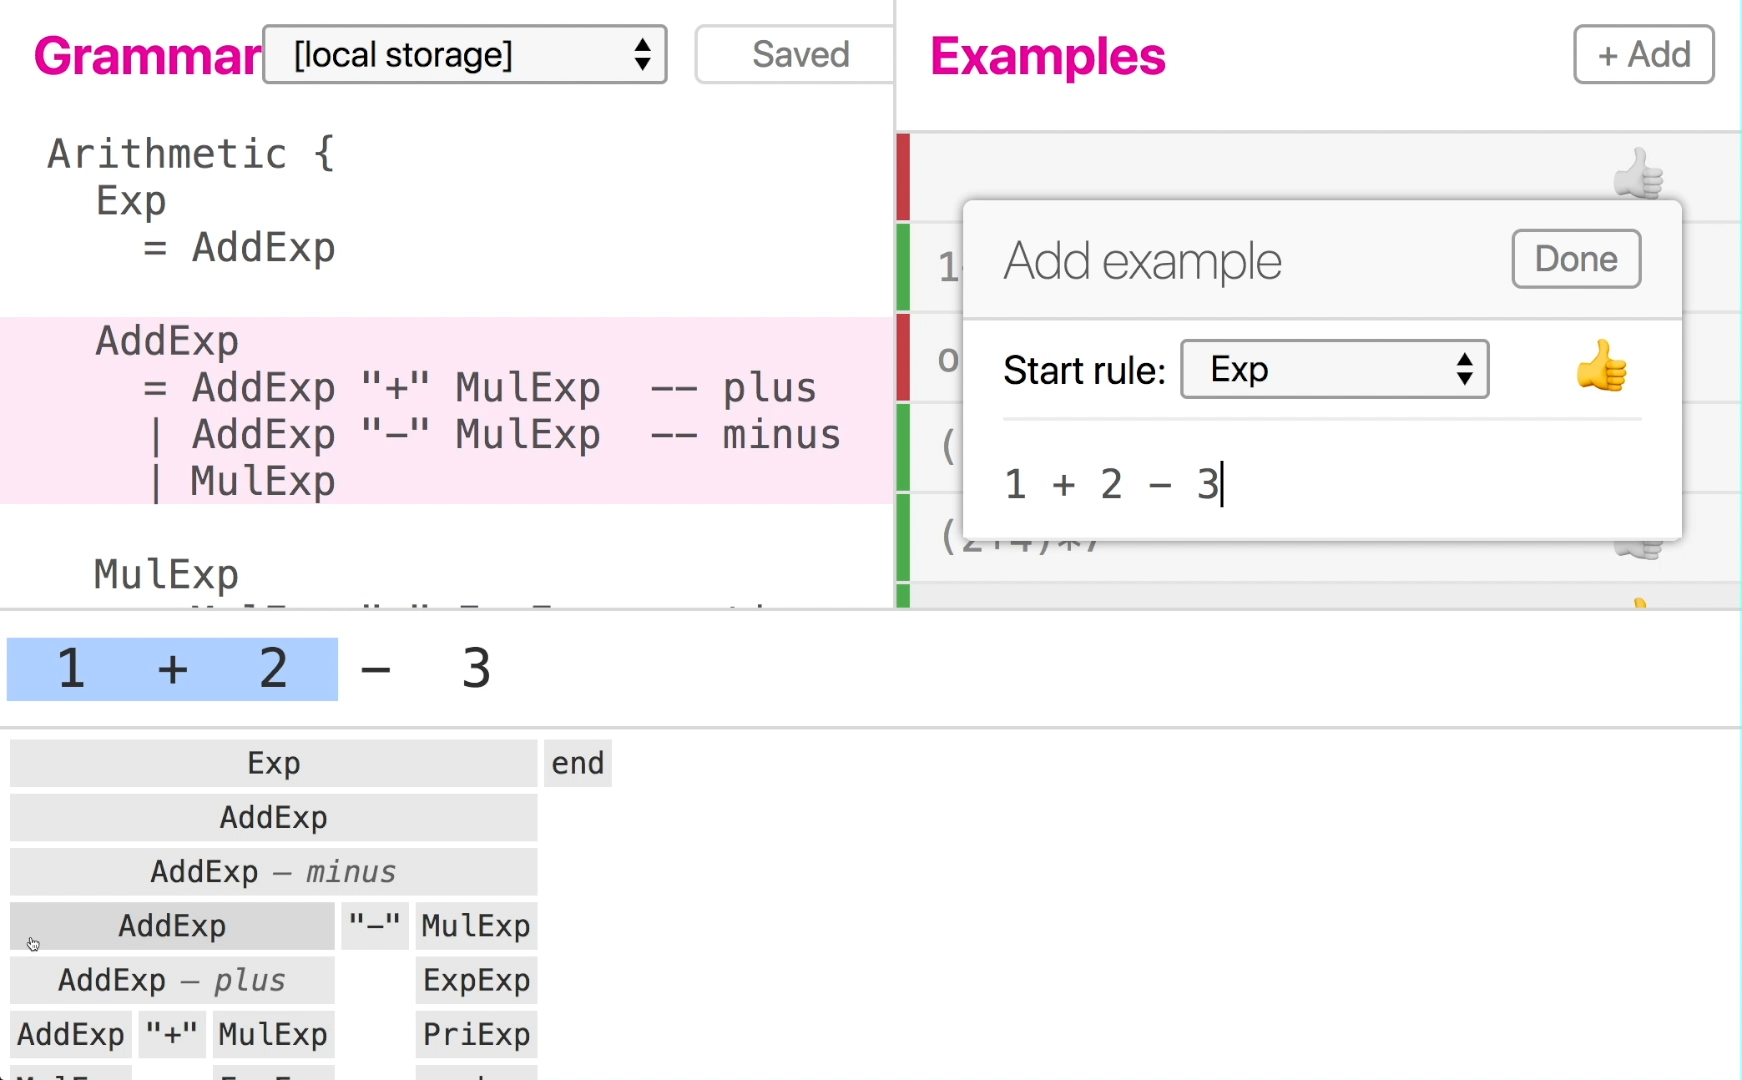Collapse the AddExp — minus node
Image resolution: width=1742 pixels, height=1080 pixels.
(273, 872)
